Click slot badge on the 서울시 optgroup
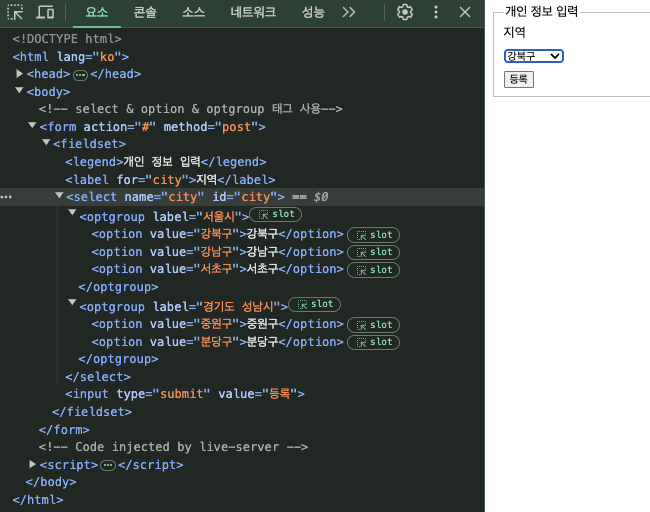This screenshot has height=512, width=650. coord(276,214)
